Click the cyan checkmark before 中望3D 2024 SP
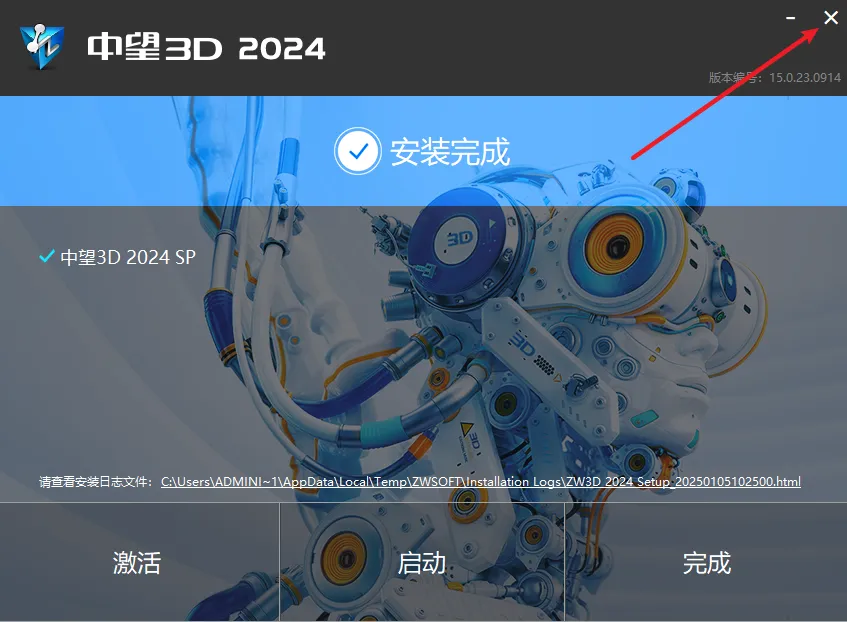The height and width of the screenshot is (622, 847). tap(47, 256)
